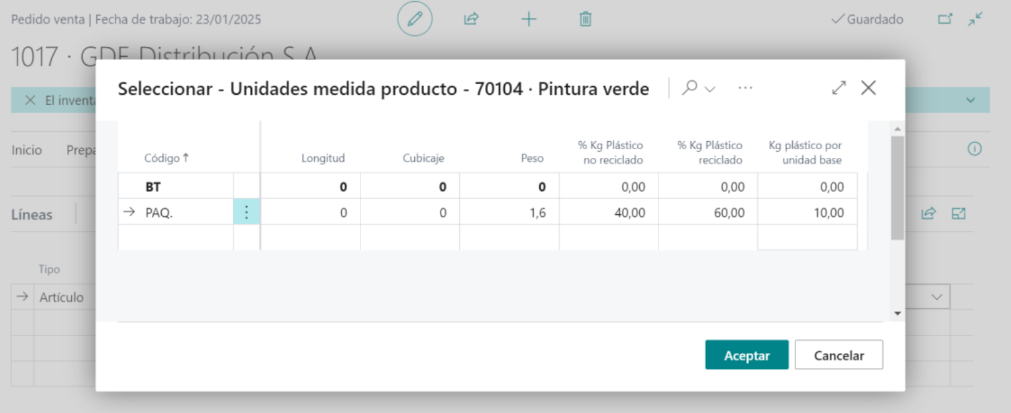Viewport: 1011px width, 413px height.
Task: Click the Tipo column header
Action: (49, 269)
